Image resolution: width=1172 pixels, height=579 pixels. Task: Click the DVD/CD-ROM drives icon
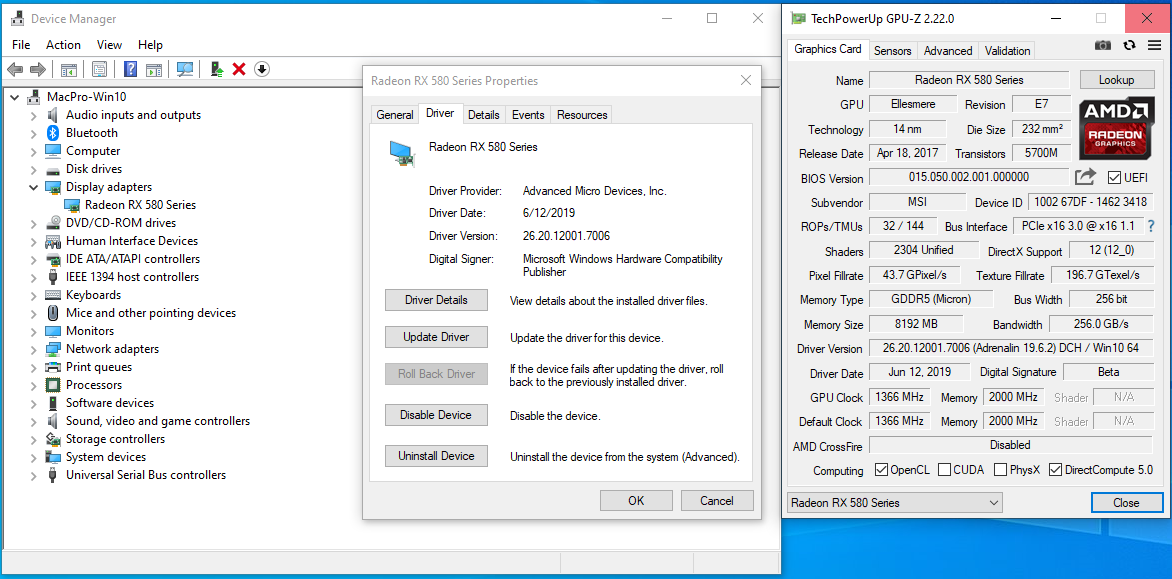pyautogui.click(x=52, y=223)
